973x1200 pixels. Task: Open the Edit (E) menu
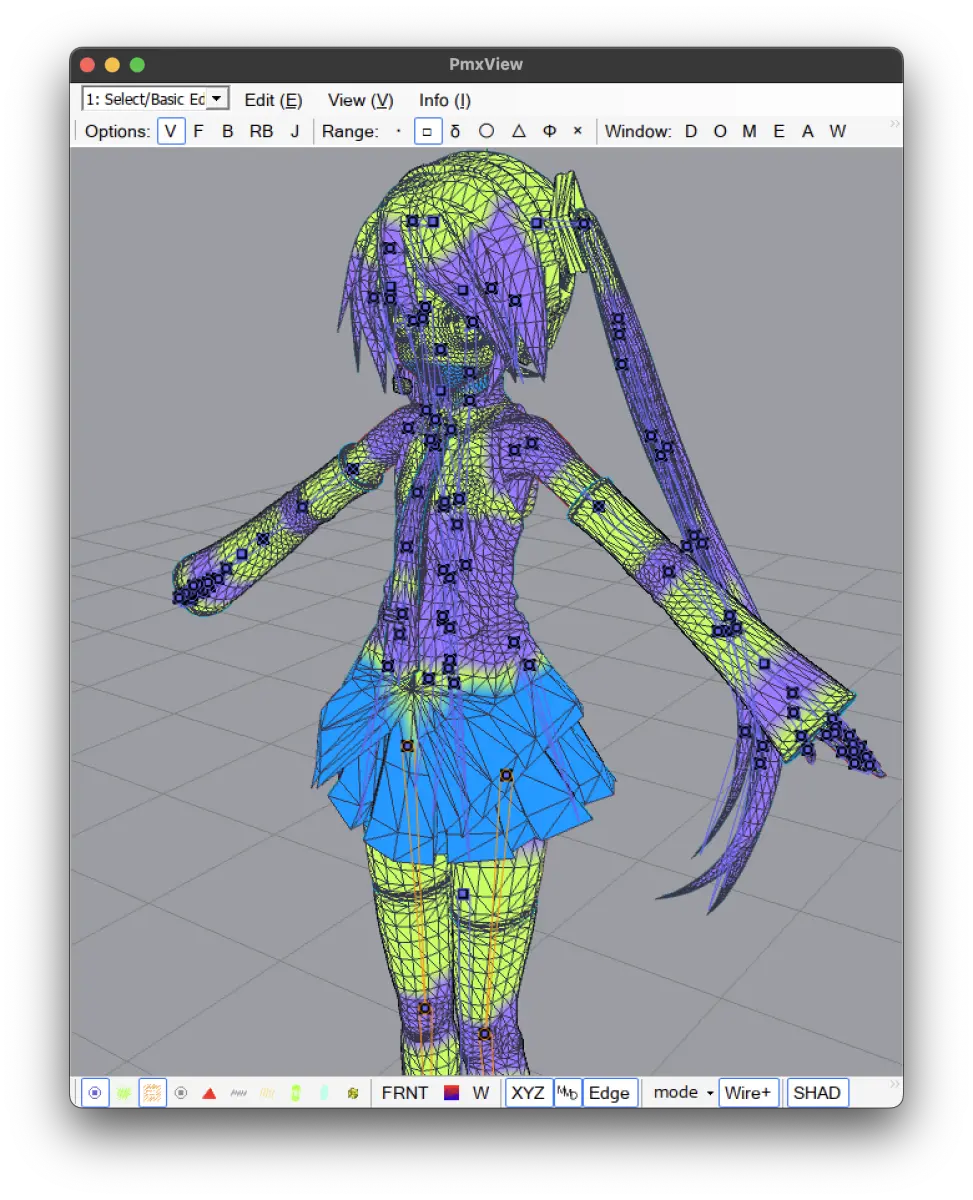pos(273,100)
